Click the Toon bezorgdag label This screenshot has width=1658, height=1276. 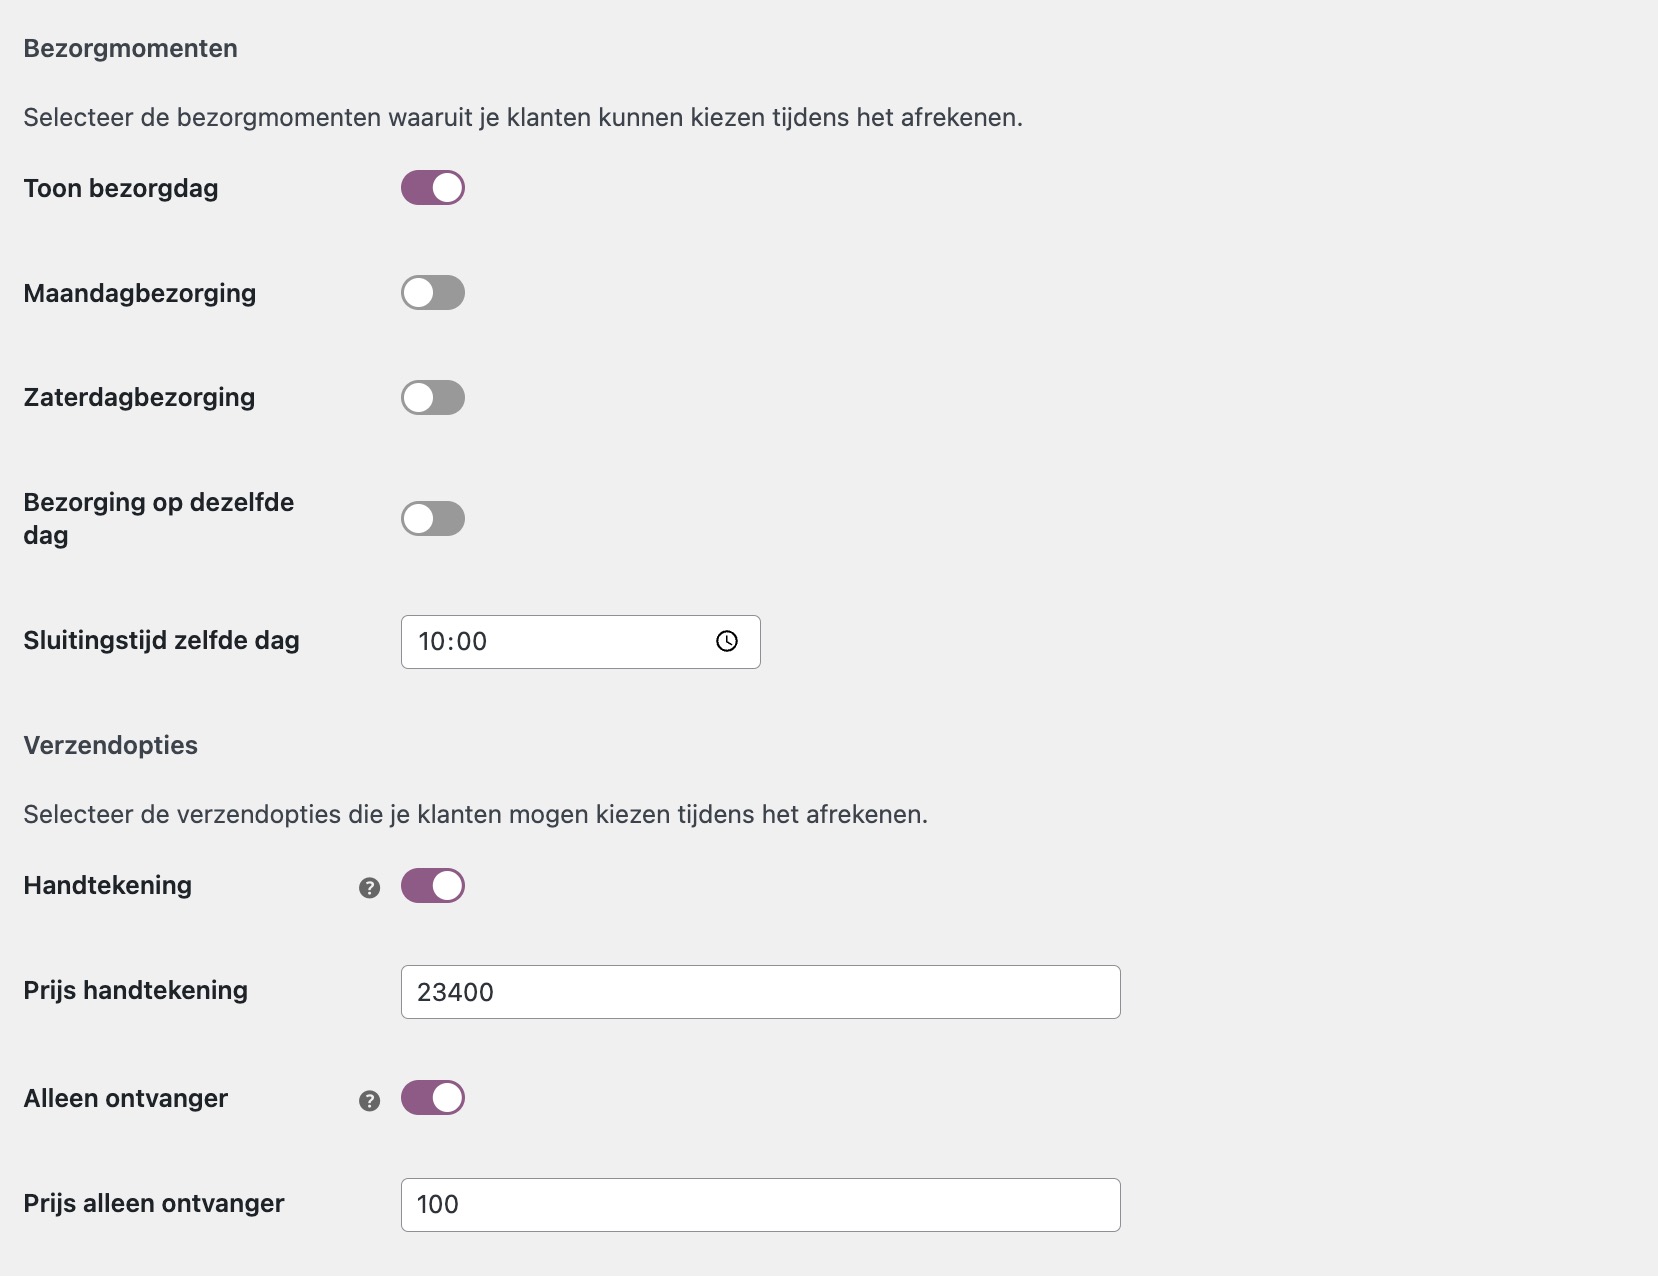[120, 187]
